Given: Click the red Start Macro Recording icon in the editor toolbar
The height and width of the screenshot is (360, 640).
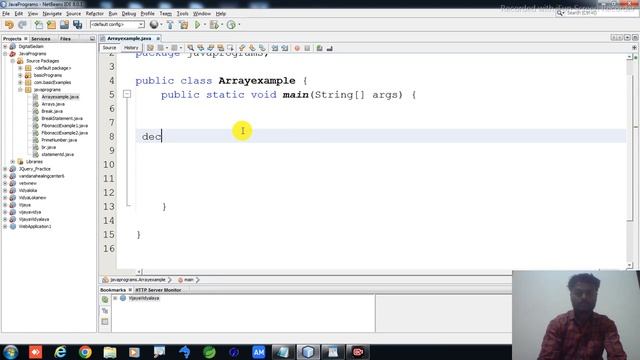Looking at the screenshot, I should tap(297, 48).
